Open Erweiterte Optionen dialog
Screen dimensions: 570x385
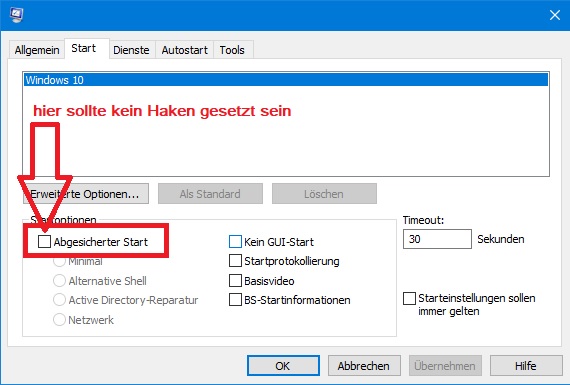(86, 194)
